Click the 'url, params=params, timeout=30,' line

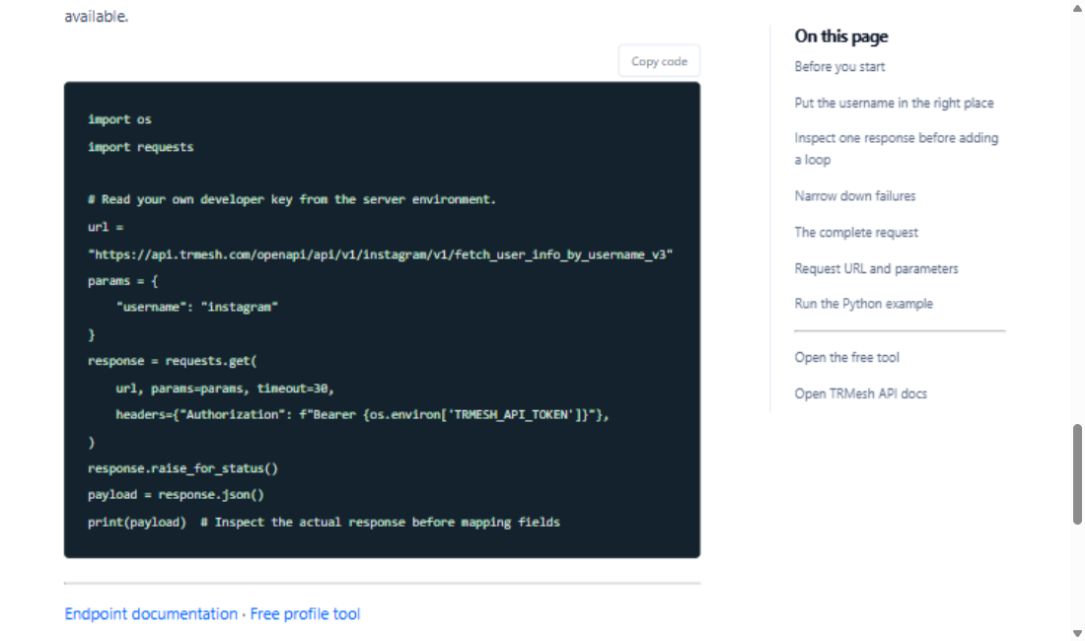click(224, 389)
